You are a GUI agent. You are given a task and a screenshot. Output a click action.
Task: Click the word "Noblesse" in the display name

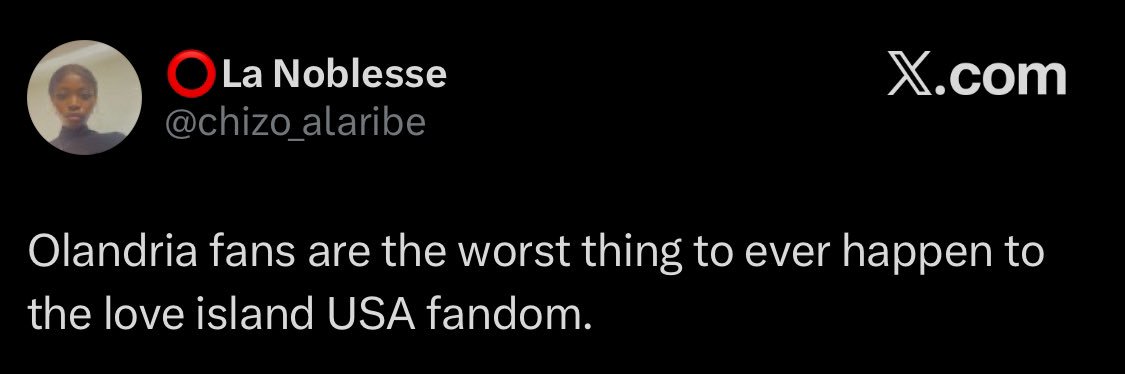point(361,75)
